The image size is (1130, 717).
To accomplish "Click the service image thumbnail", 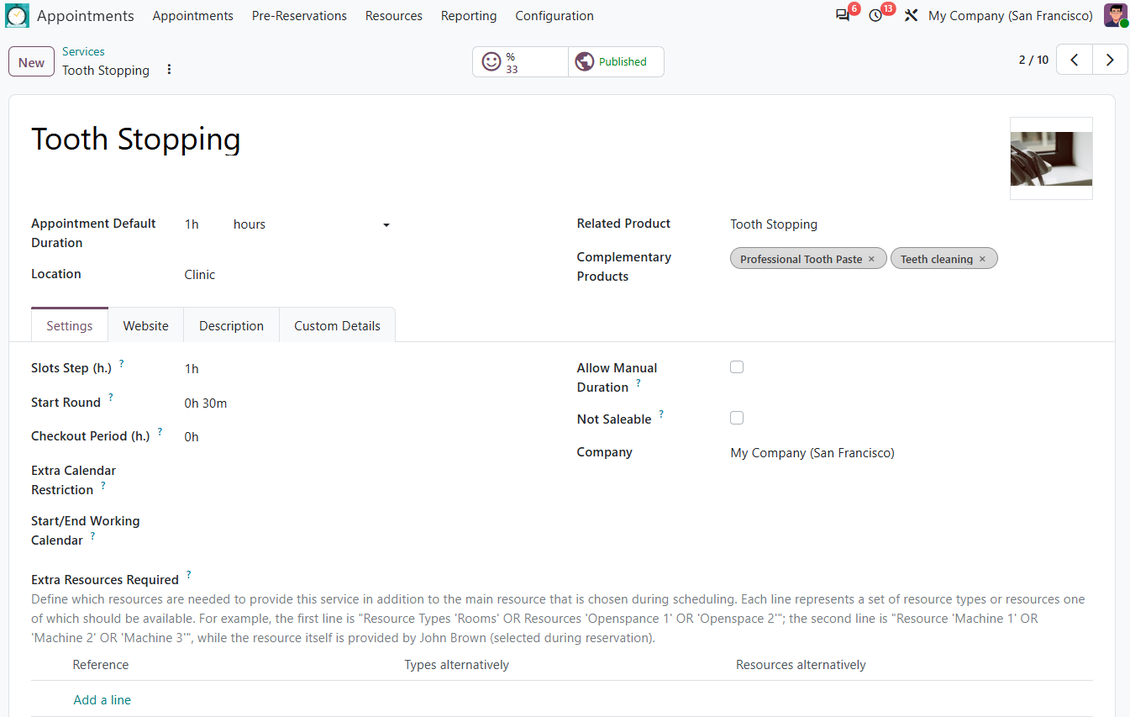I will 1051,159.
